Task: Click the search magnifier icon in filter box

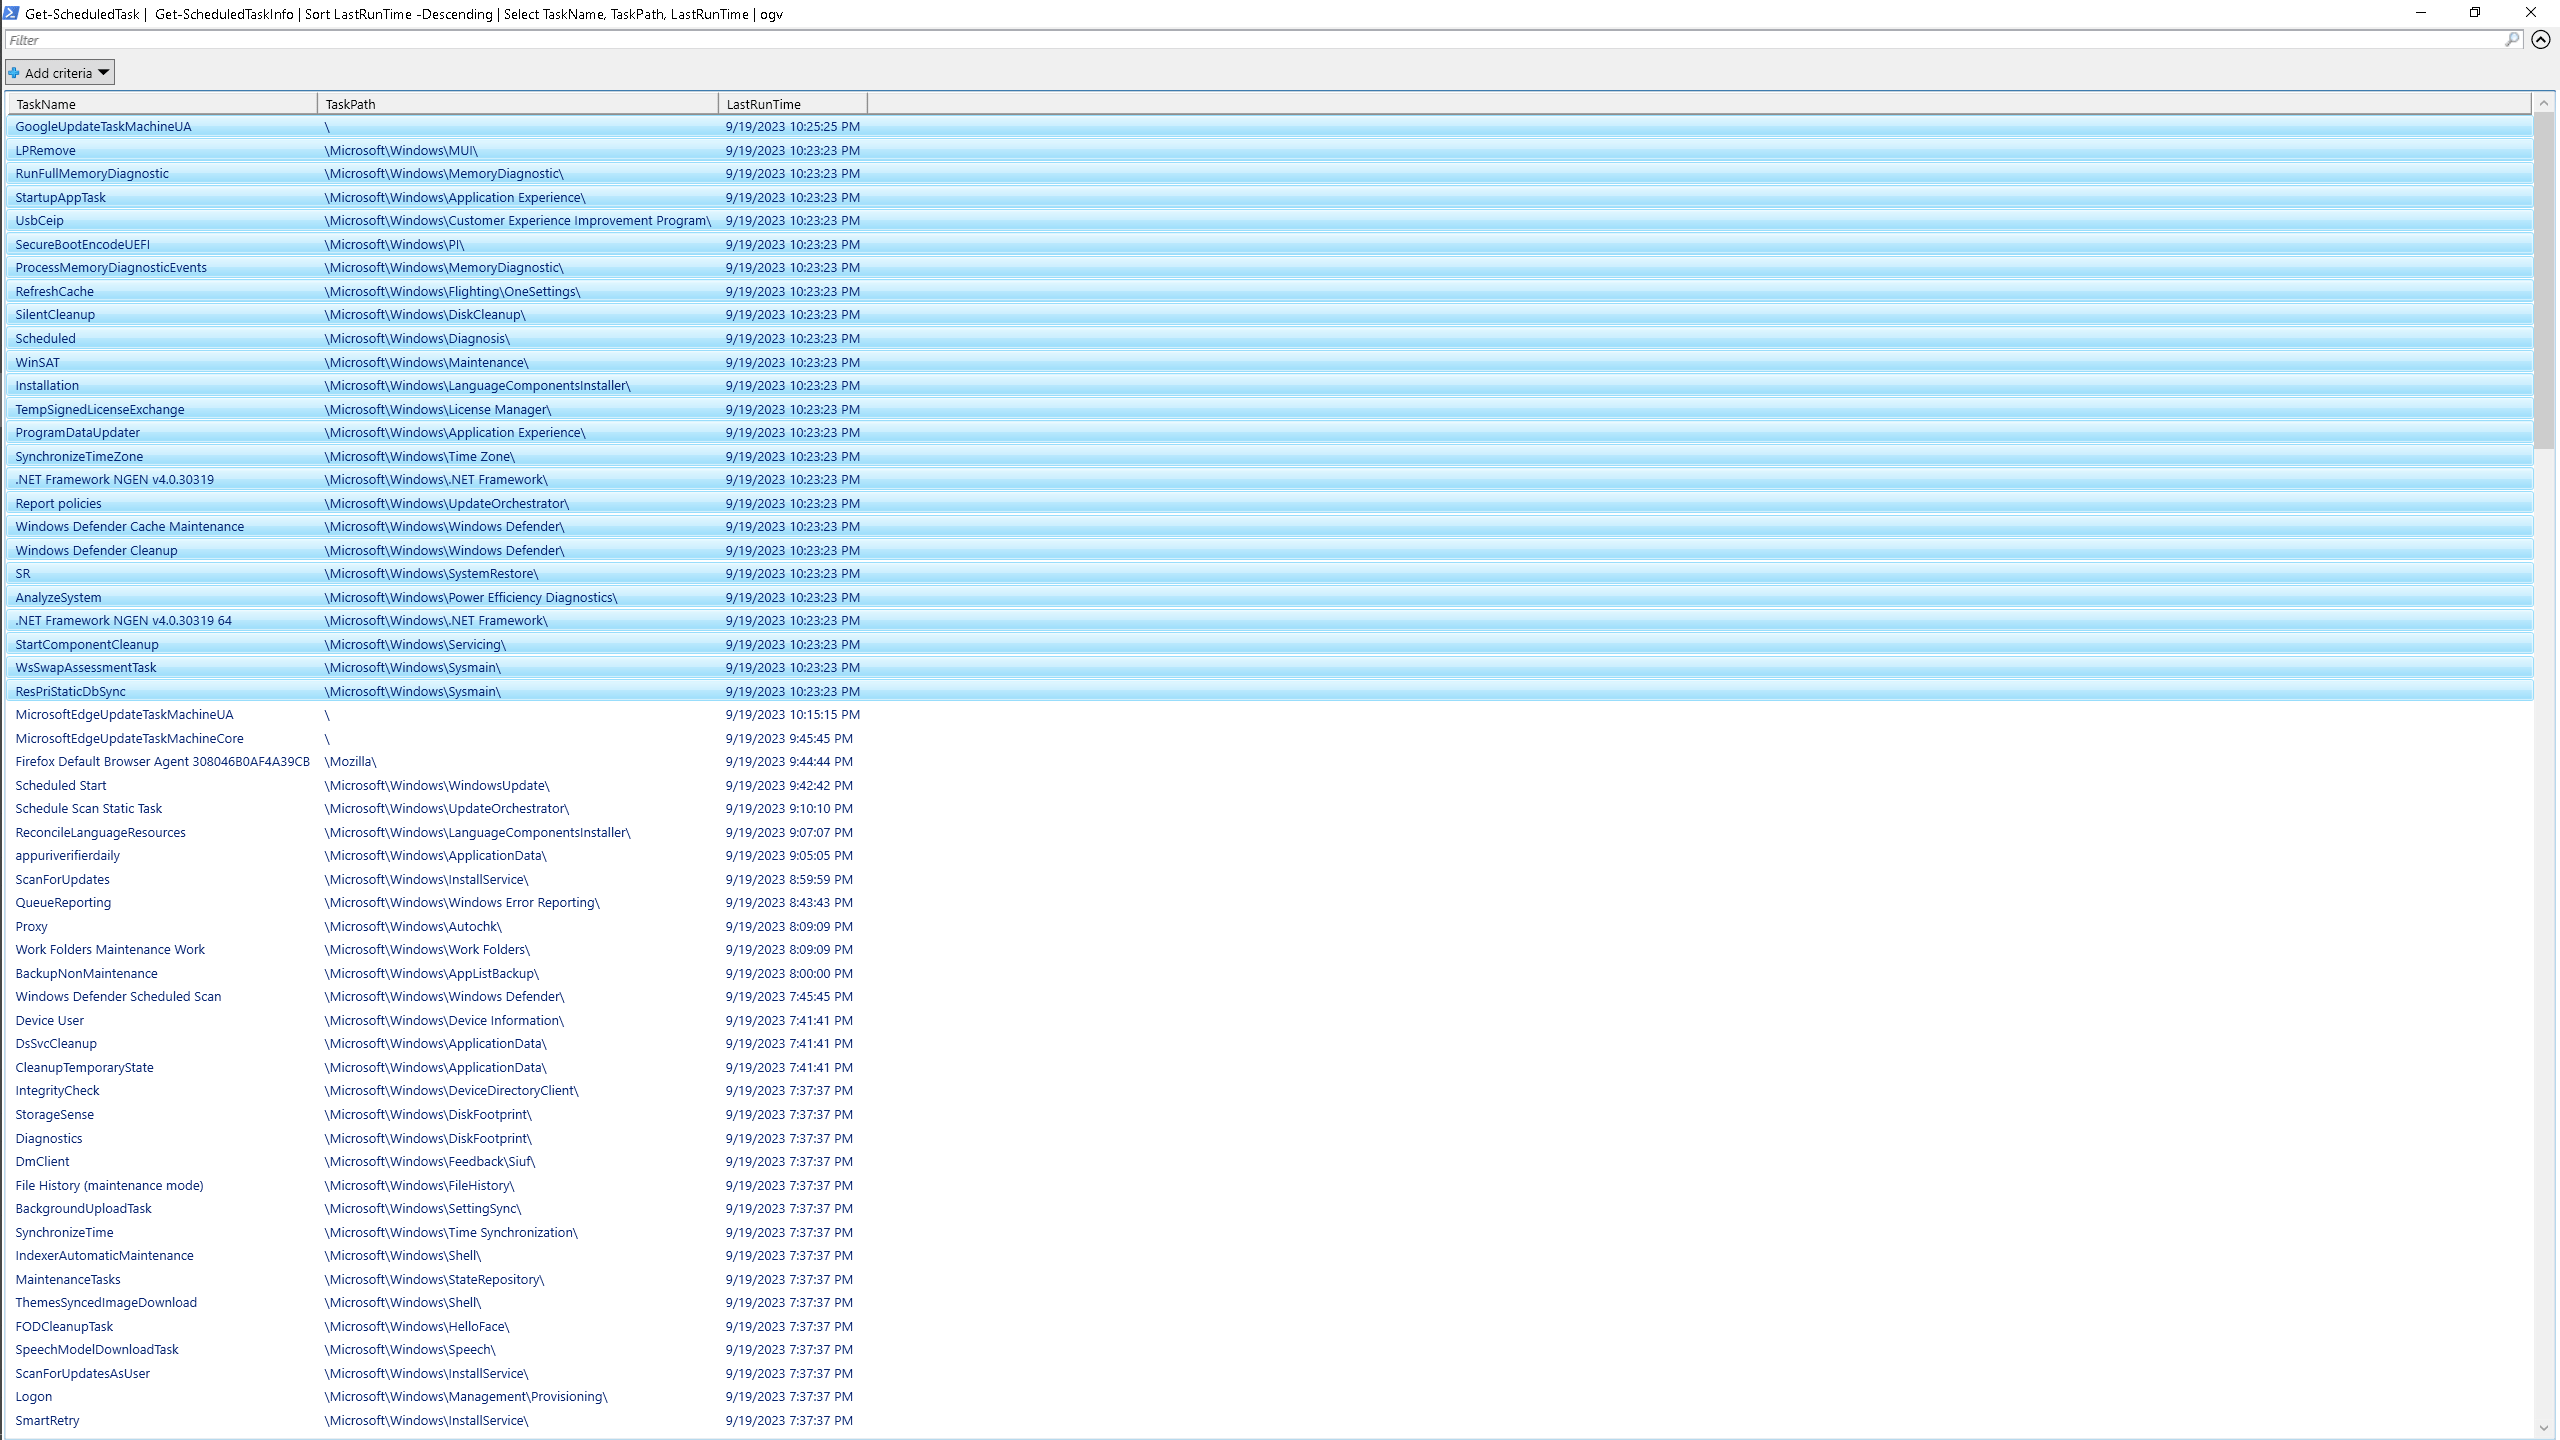Action: 2512,40
